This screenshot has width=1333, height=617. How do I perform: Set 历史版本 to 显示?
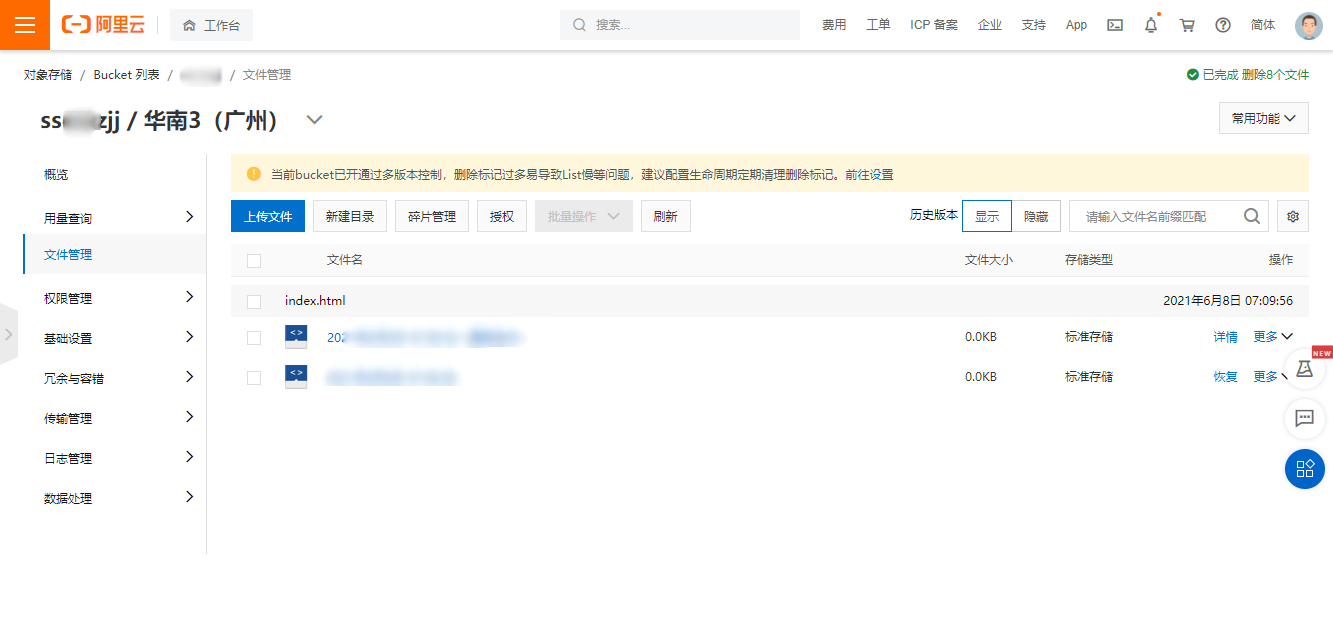[987, 216]
